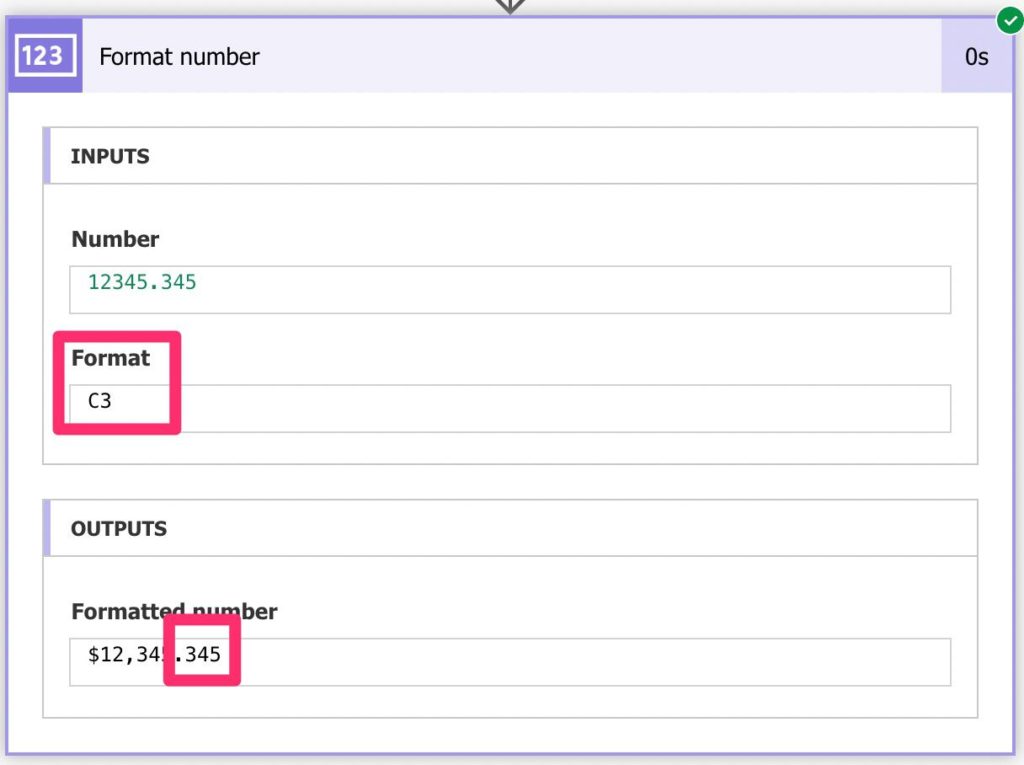Select the downward flow connector arrow
The image size is (1024, 765).
[510, 6]
